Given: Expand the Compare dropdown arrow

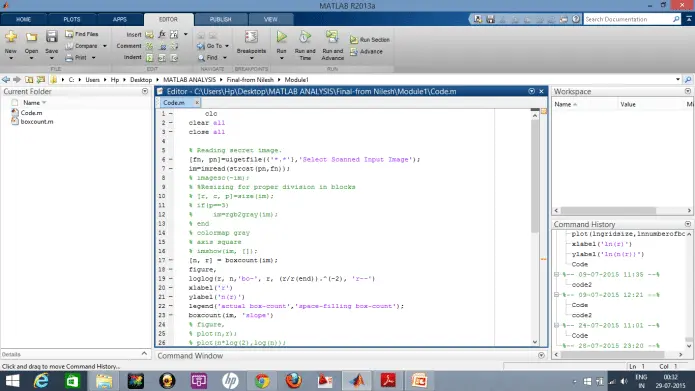Looking at the screenshot, I should pos(105,46).
